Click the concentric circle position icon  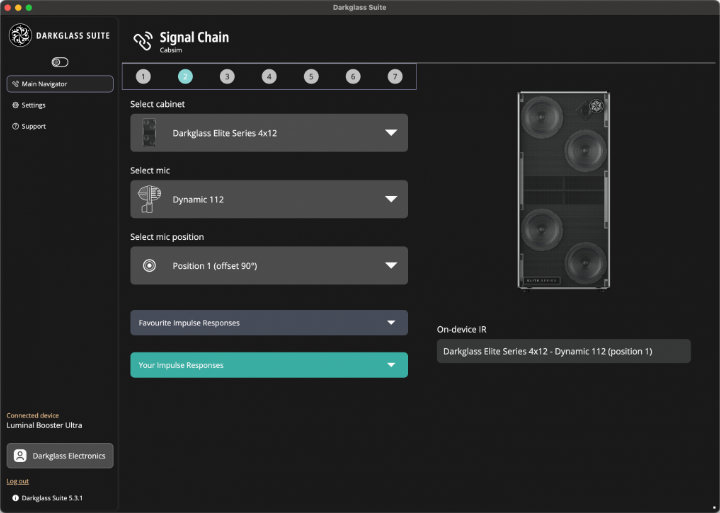149,265
